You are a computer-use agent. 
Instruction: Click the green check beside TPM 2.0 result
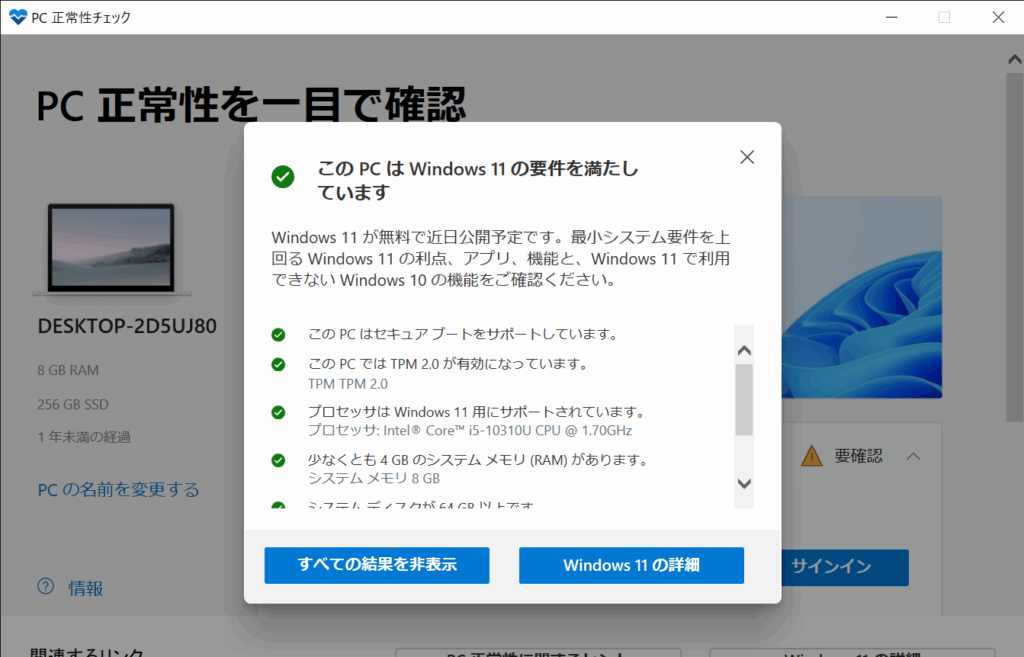[278, 364]
